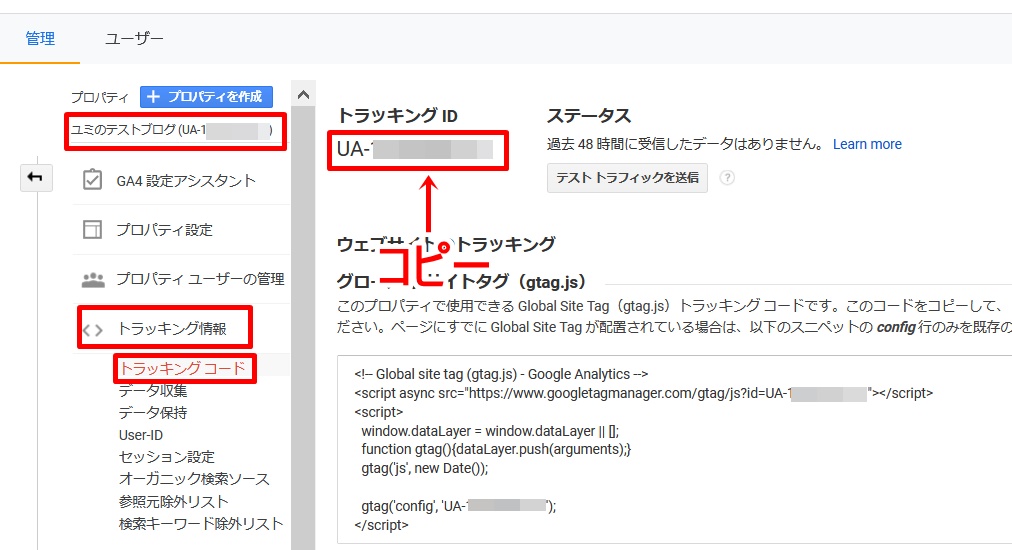Select User-ID submenu item
The width and height of the screenshot is (1012, 550).
pyautogui.click(x=141, y=435)
